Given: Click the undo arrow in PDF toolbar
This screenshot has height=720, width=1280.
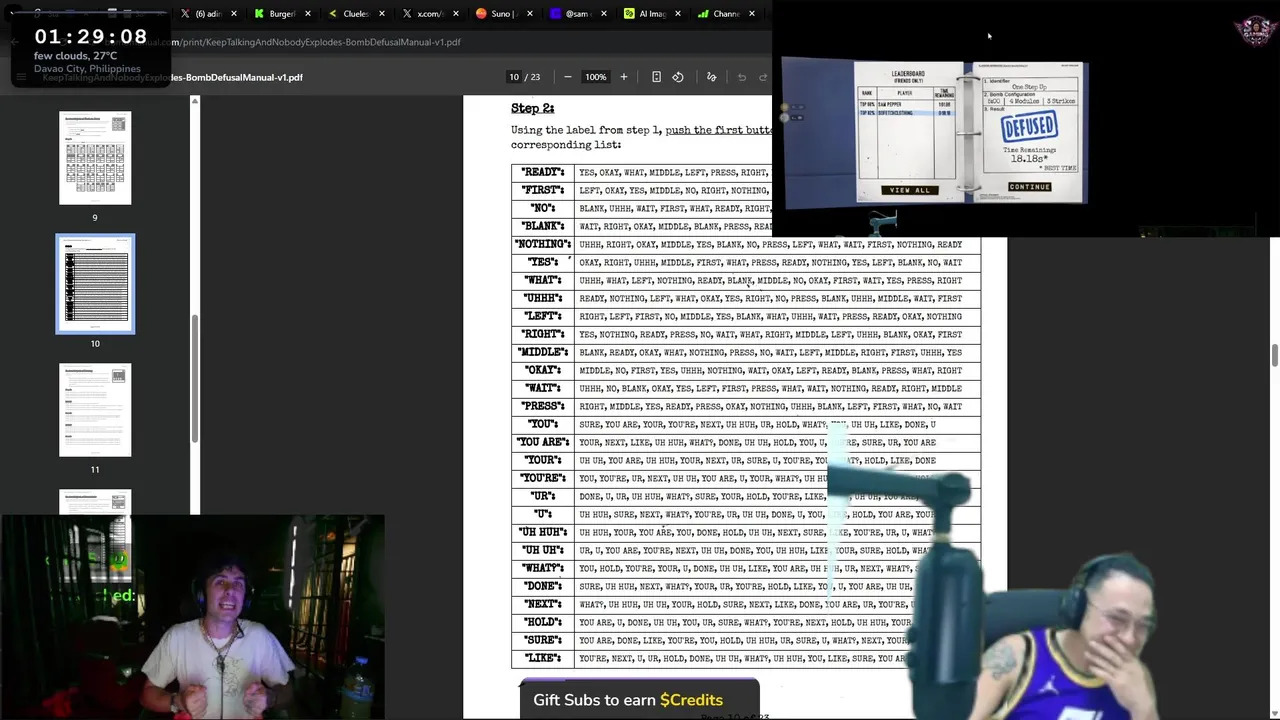Looking at the screenshot, I should (x=742, y=77).
